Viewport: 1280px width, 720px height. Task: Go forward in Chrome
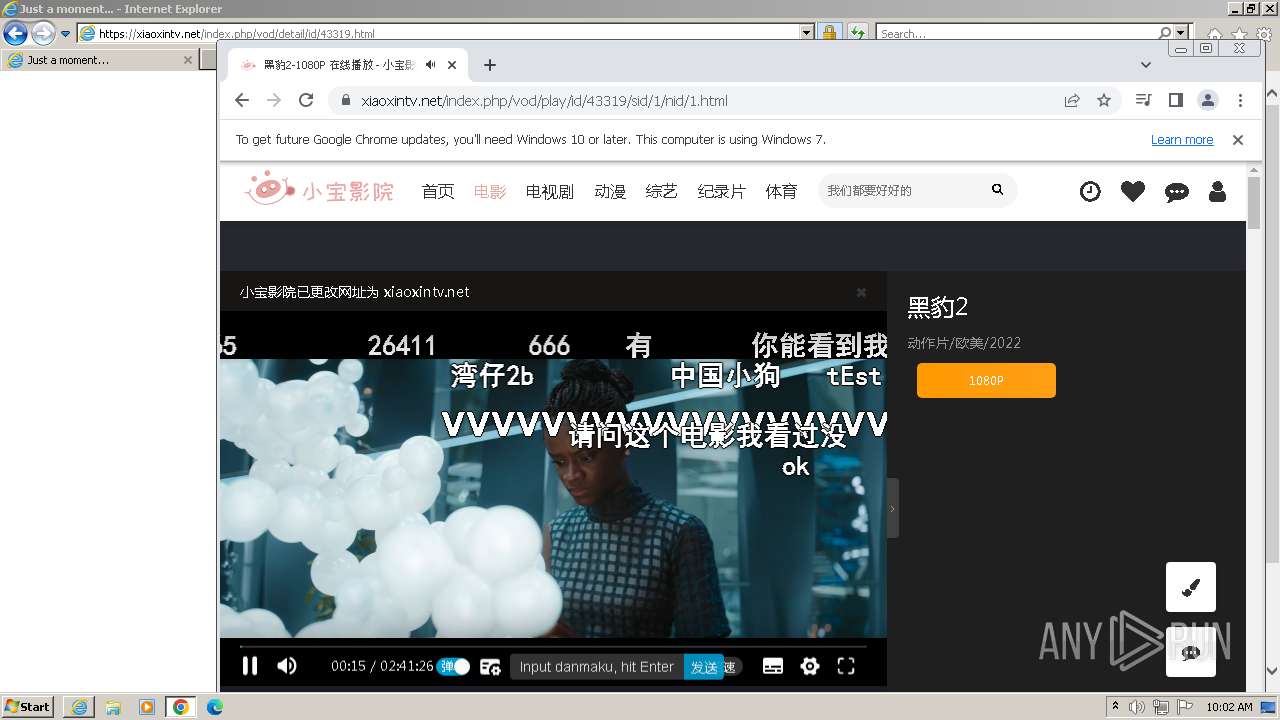pos(274,100)
